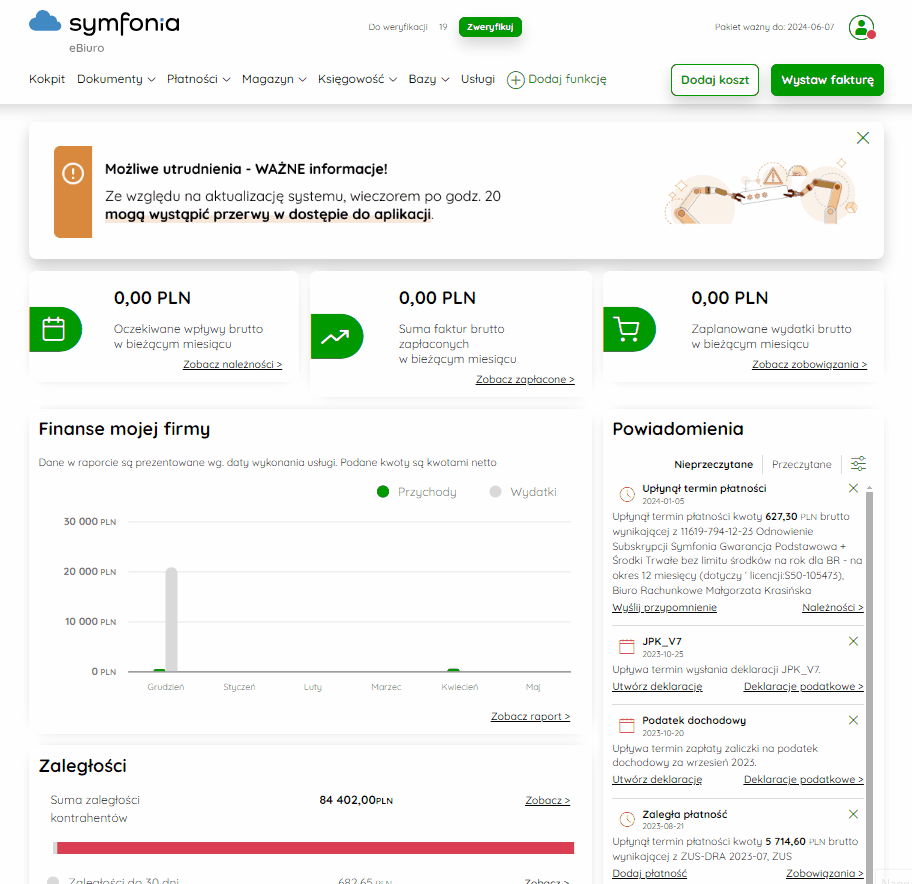Click the plus icon beside Dodaj funkcję
This screenshot has height=884, width=912.
click(x=515, y=80)
